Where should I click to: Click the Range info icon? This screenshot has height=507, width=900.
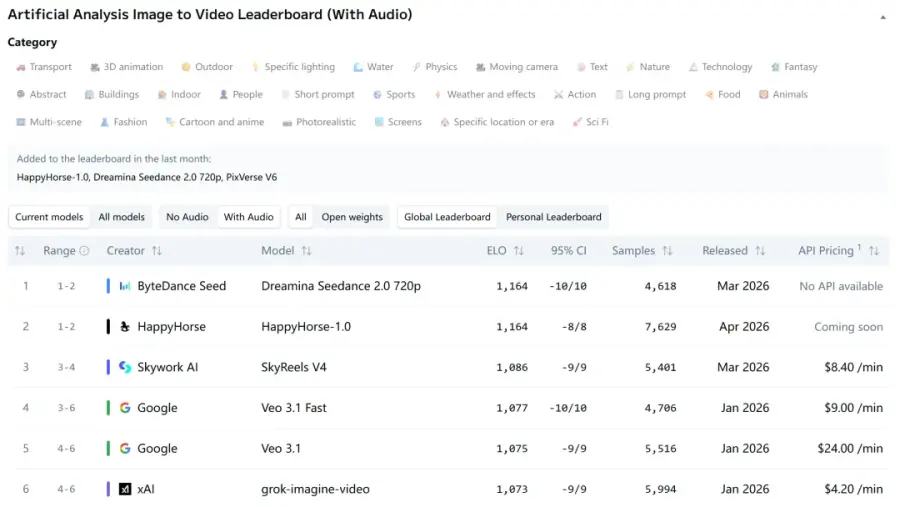(84, 251)
